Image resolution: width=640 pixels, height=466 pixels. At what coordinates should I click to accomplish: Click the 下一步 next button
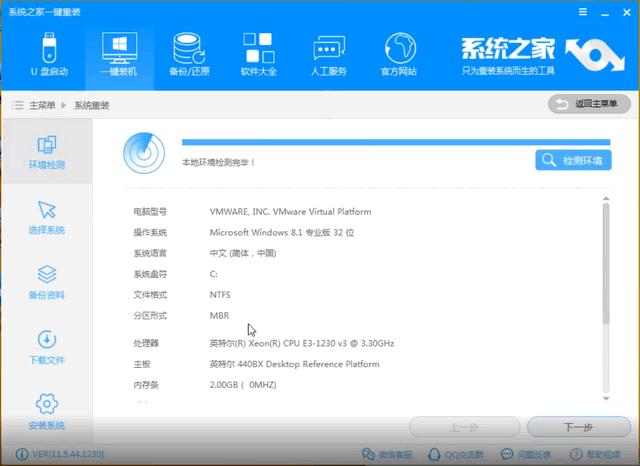(579, 427)
